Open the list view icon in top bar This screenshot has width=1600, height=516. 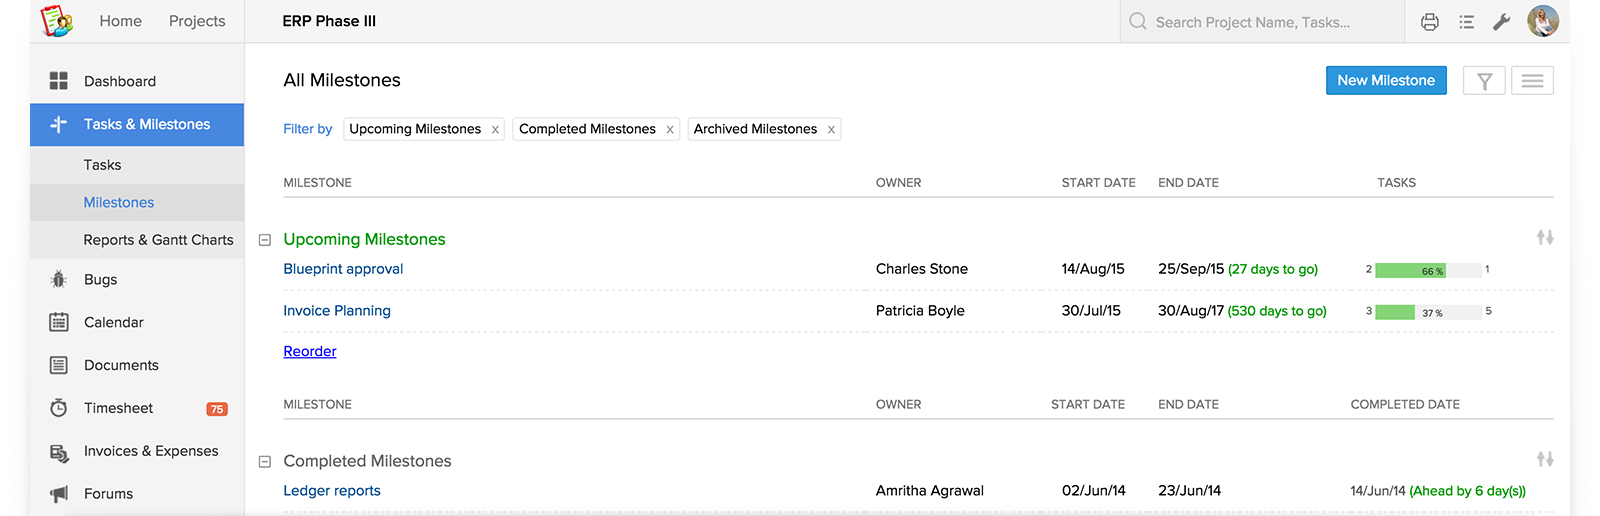[1466, 22]
